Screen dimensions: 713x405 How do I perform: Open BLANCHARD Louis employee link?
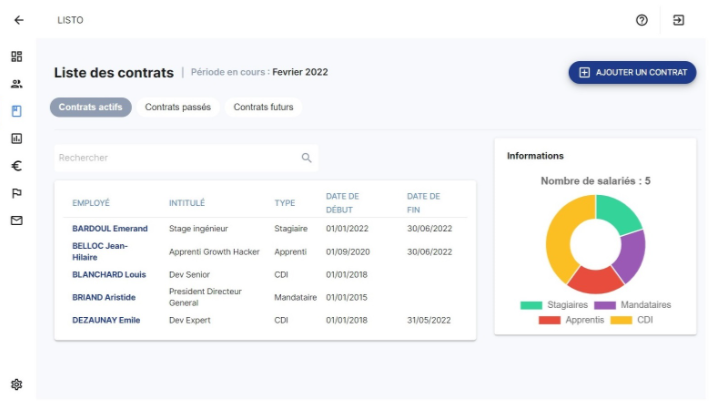pos(109,275)
